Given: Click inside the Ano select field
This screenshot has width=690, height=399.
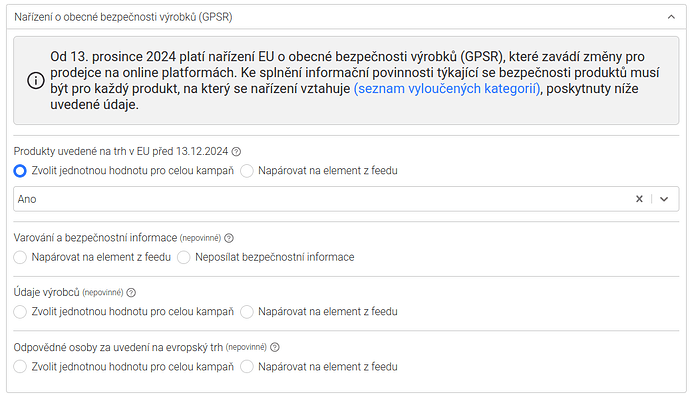Looking at the screenshot, I should point(346,199).
